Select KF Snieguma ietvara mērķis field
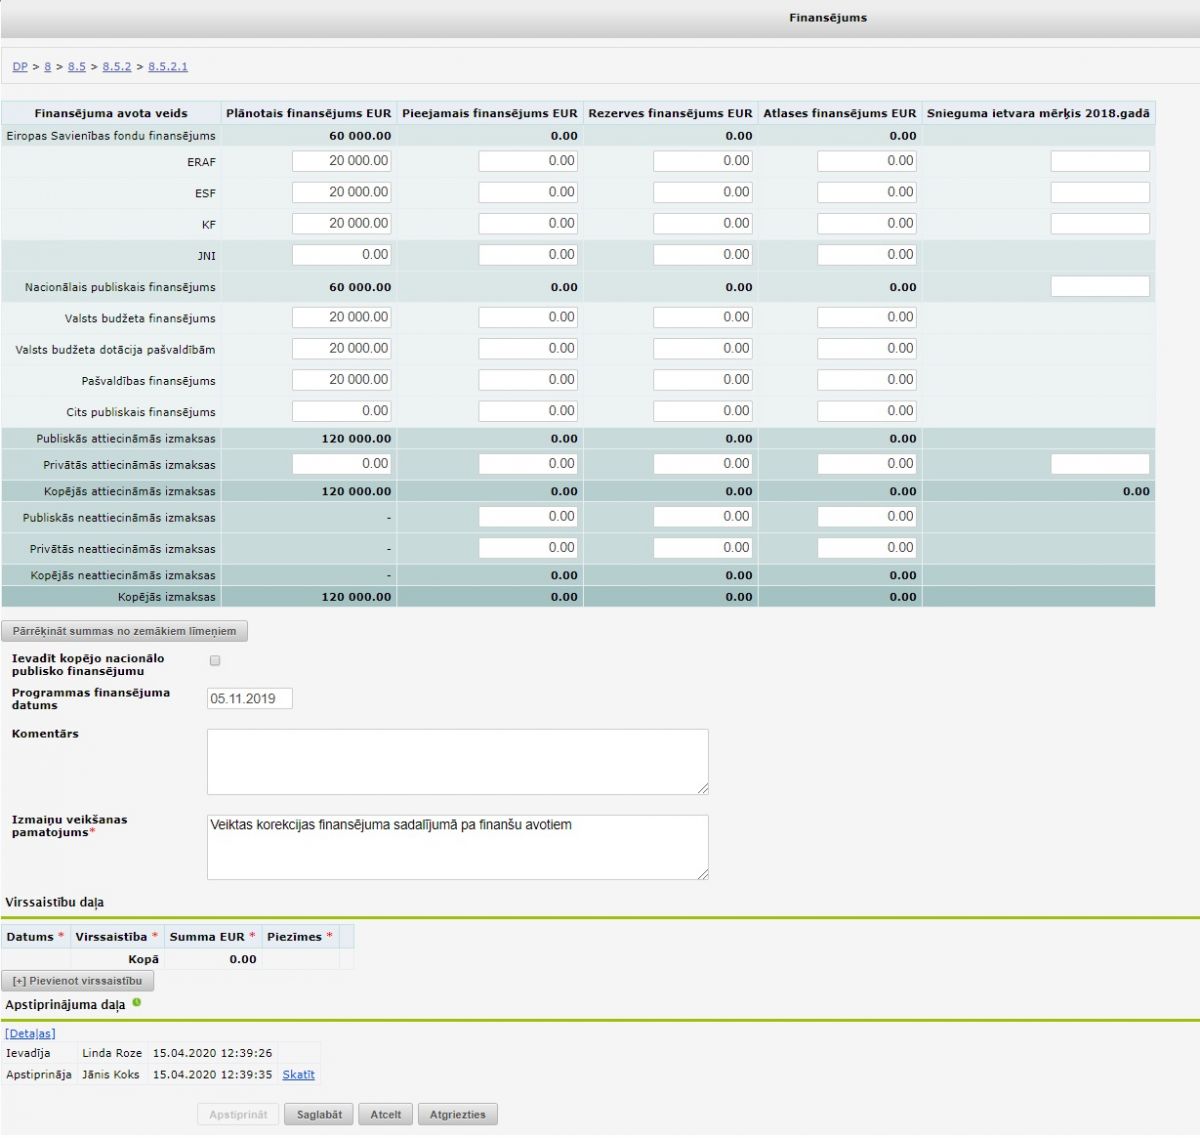 (x=1100, y=224)
